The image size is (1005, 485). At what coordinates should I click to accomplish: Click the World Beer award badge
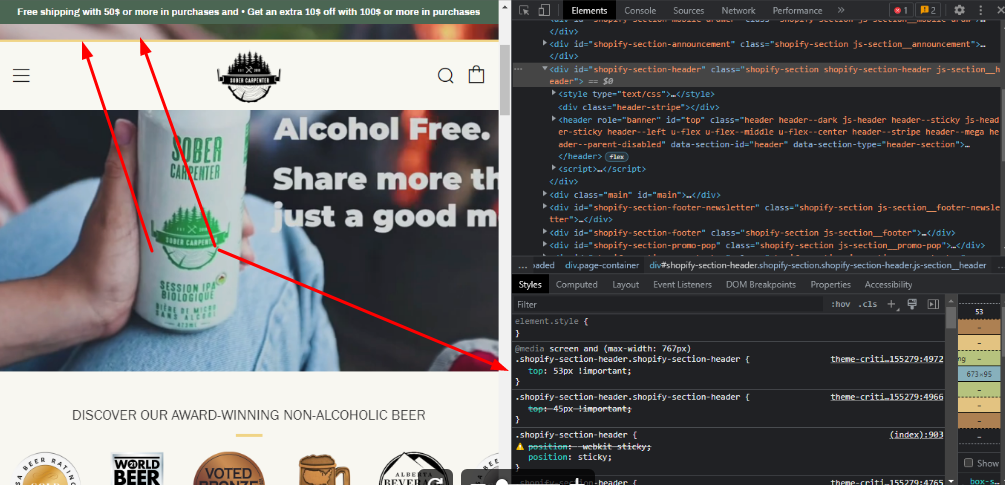(136, 469)
